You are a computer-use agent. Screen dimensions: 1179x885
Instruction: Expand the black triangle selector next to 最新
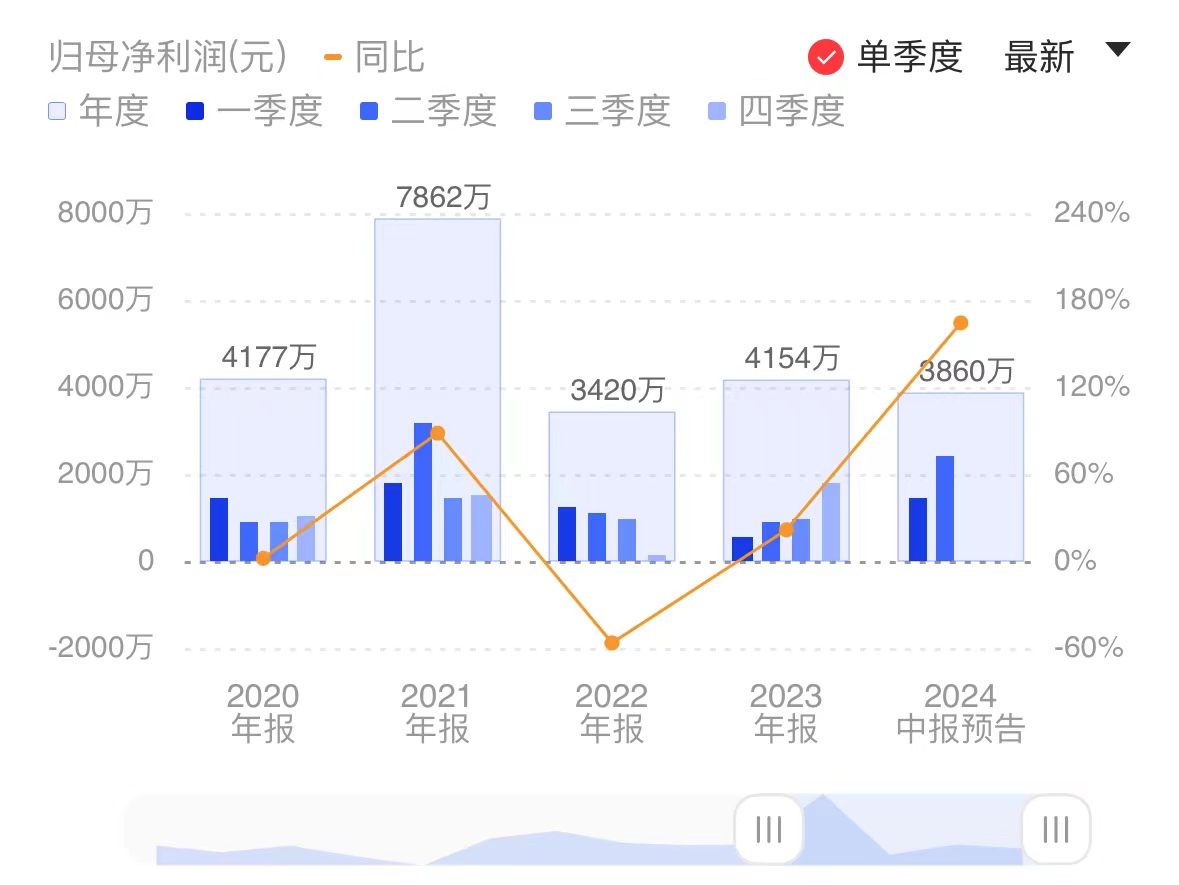point(1117,47)
